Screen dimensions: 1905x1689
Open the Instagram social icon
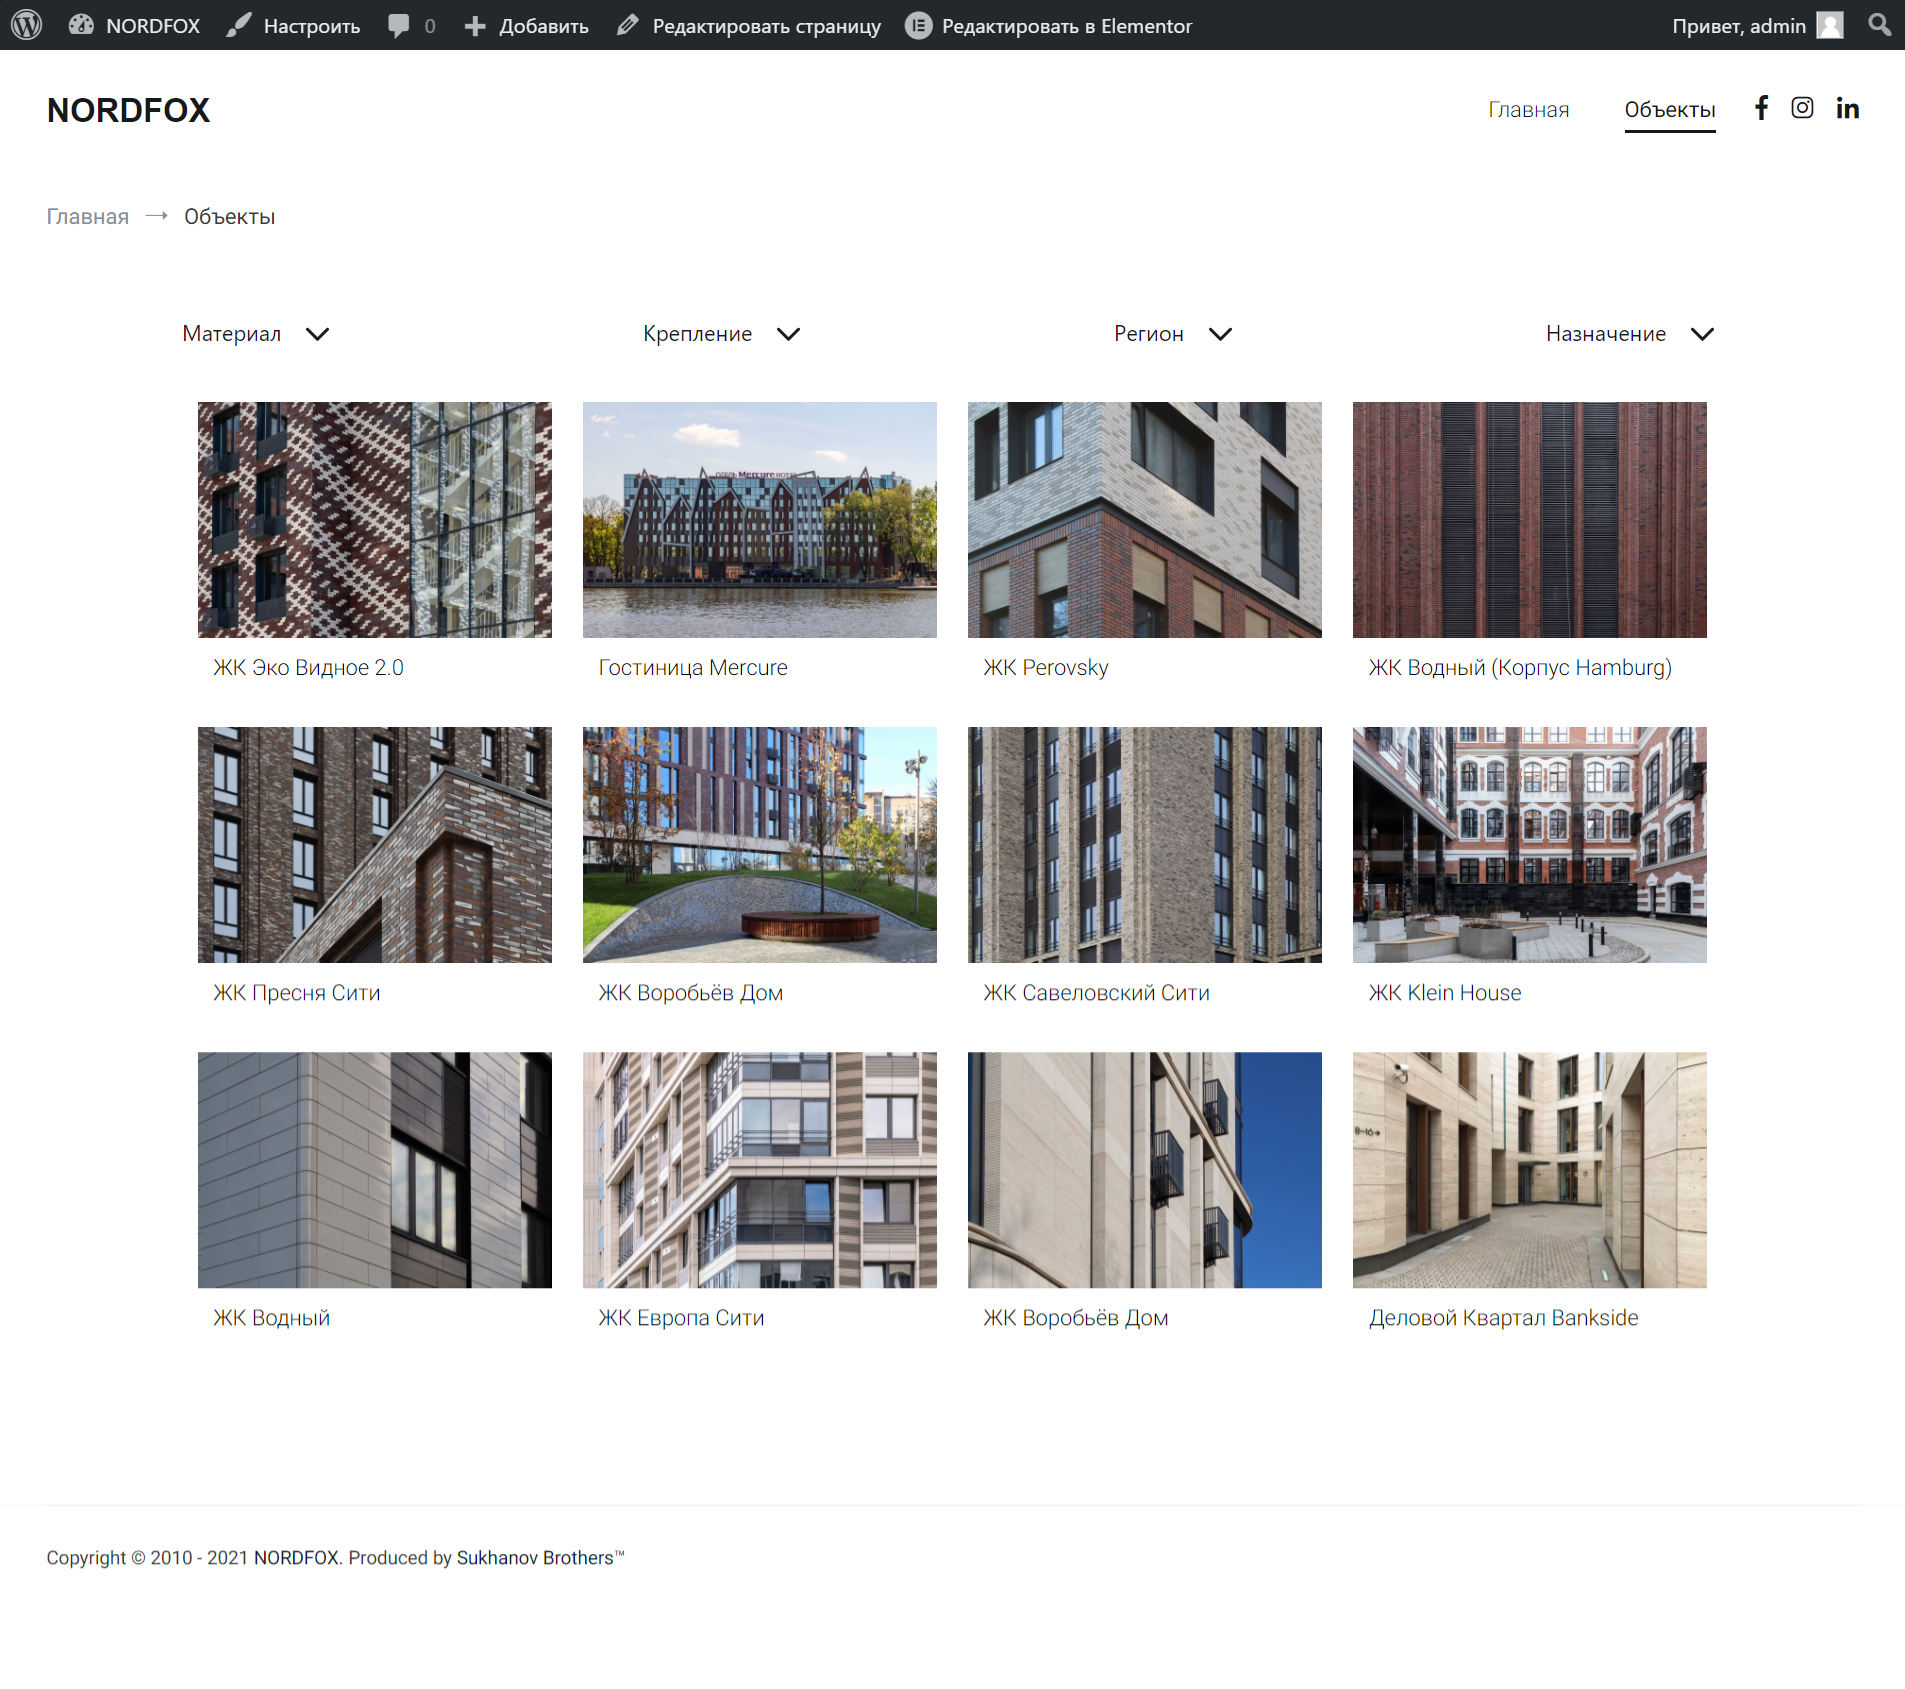click(1802, 108)
